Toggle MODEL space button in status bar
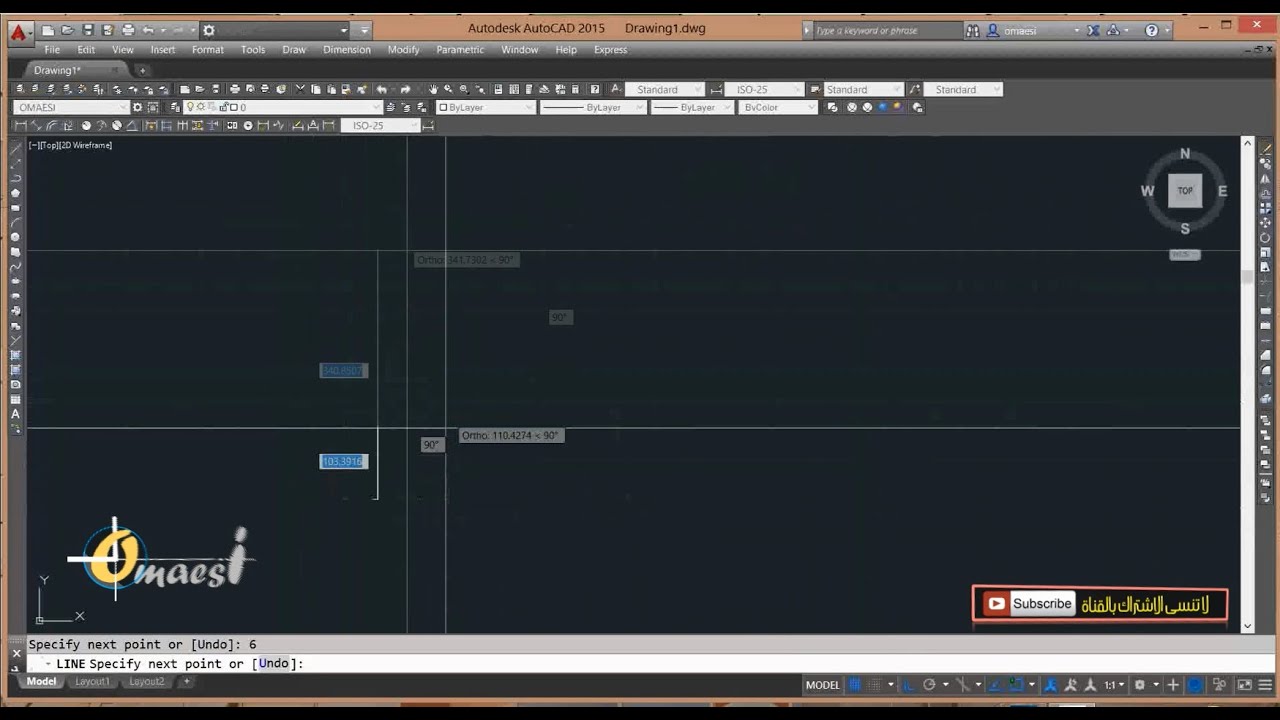The width and height of the screenshot is (1280, 720). point(822,685)
